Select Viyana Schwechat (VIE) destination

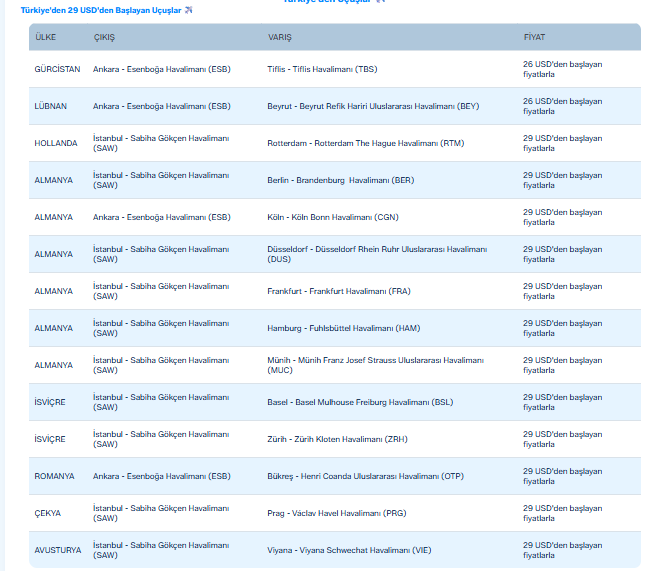pyautogui.click(x=349, y=550)
